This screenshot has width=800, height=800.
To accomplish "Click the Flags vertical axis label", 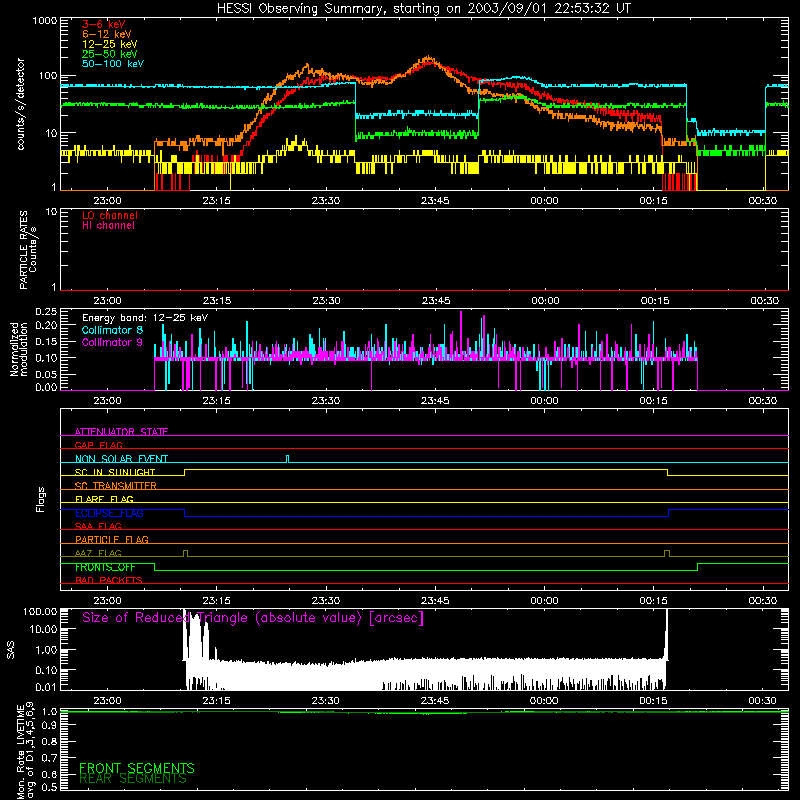I will tap(40, 499).
